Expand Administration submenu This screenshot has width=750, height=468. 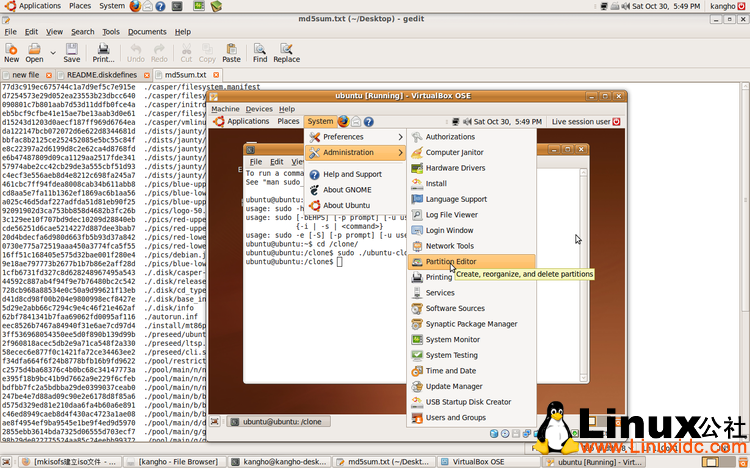[355, 153]
